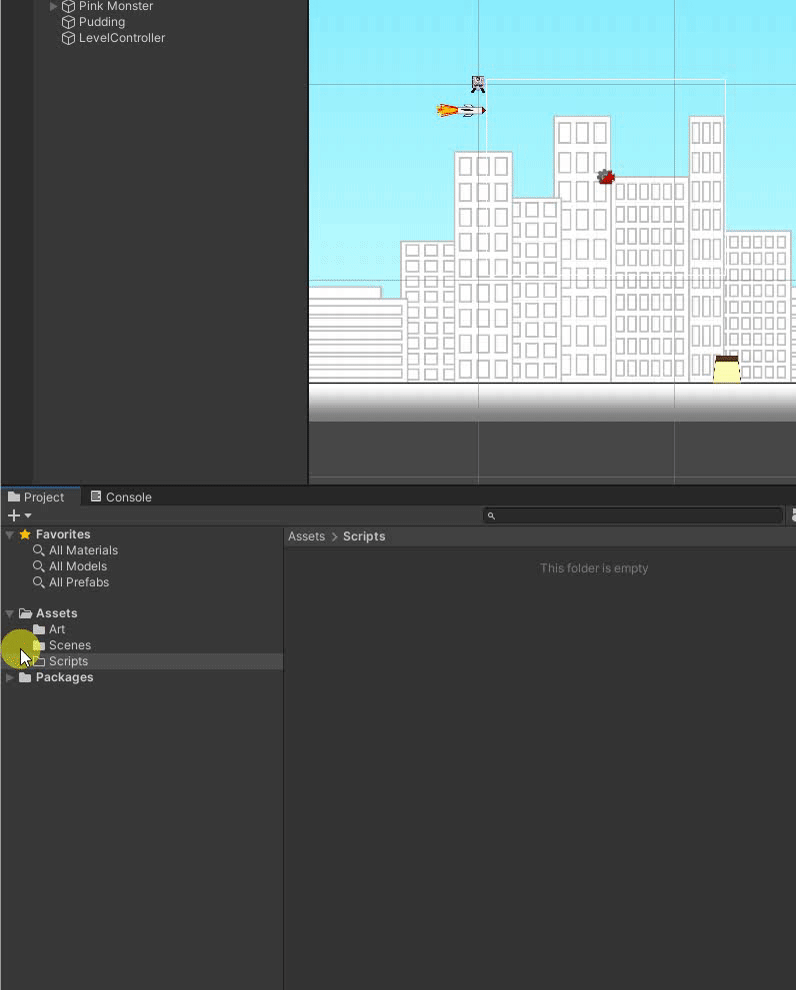The image size is (796, 990).
Task: Expand the Pink Monster object children
Action: [54, 6]
